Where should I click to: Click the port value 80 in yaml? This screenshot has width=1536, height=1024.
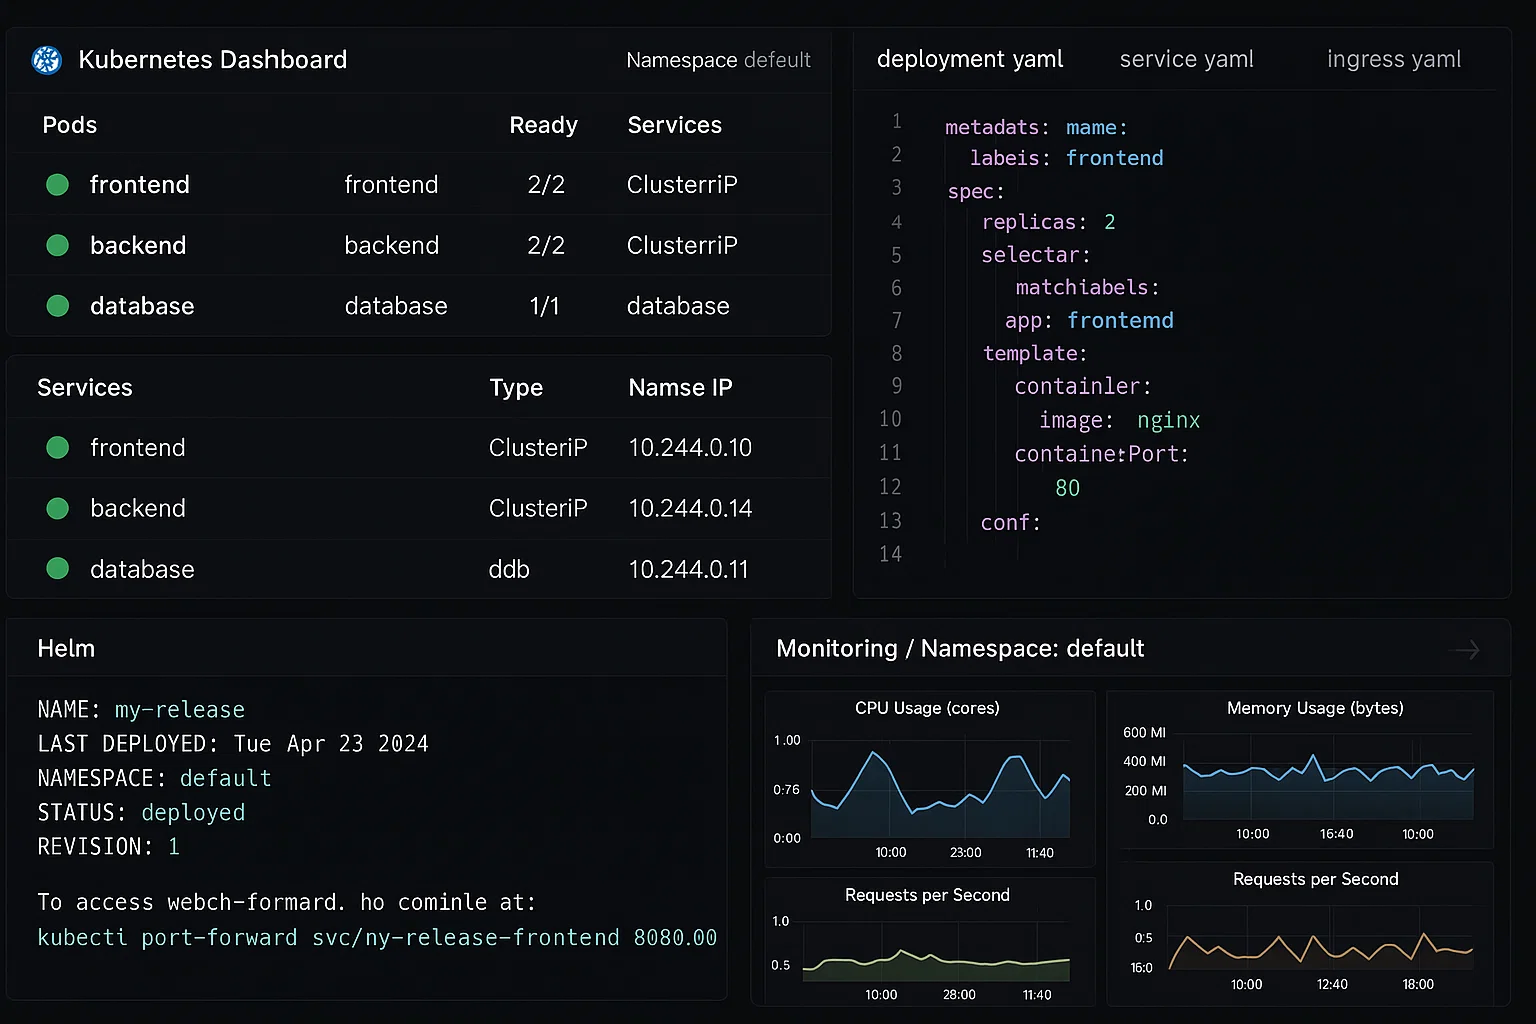click(1067, 488)
